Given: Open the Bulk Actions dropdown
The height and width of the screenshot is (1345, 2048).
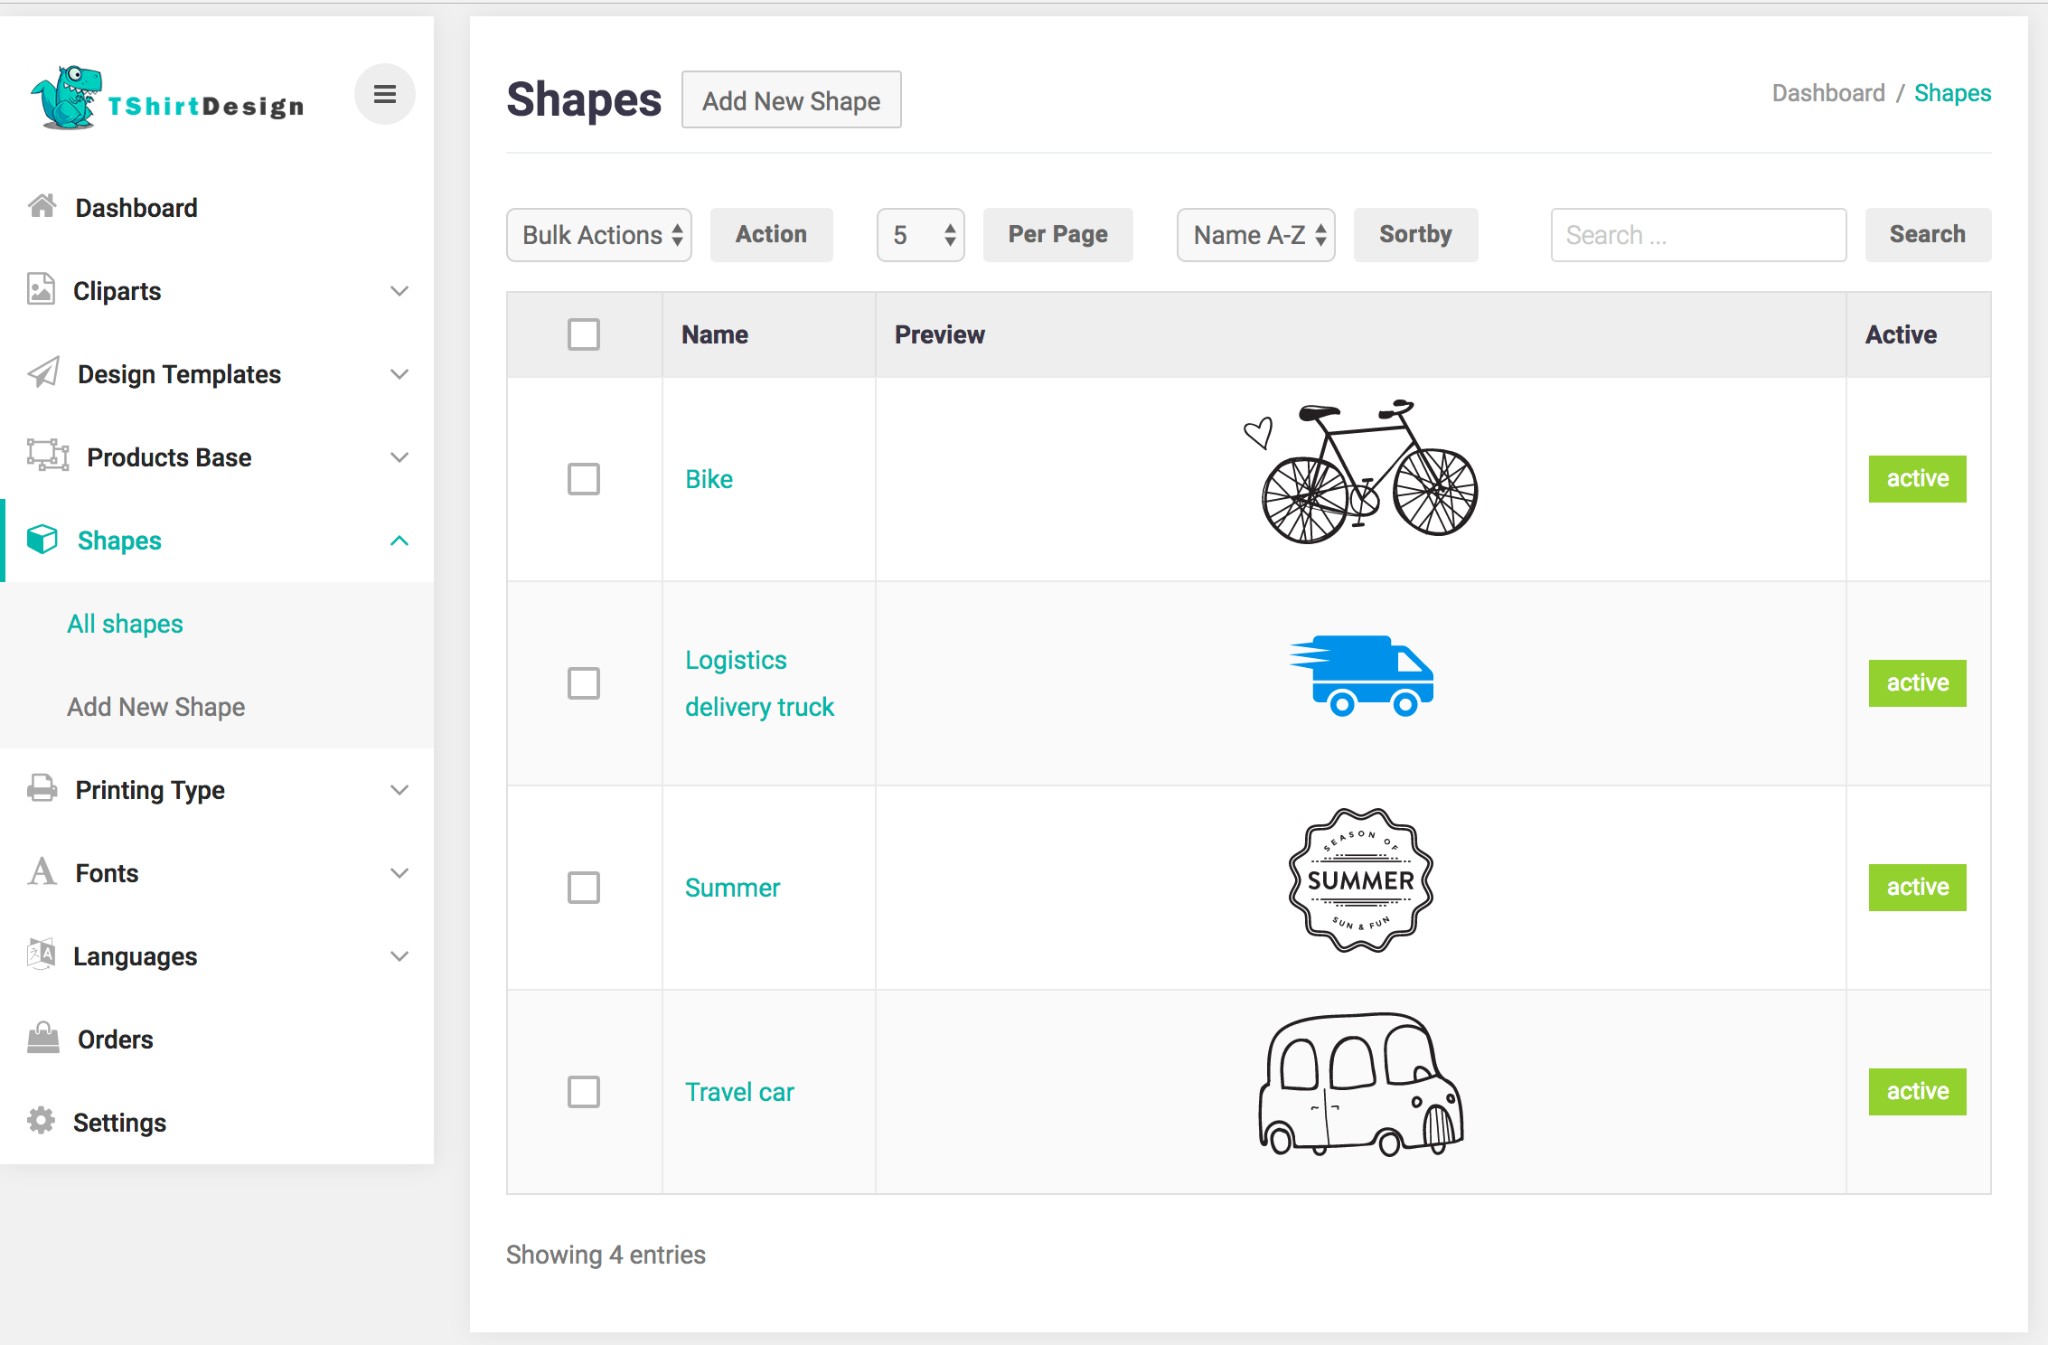Looking at the screenshot, I should (599, 235).
